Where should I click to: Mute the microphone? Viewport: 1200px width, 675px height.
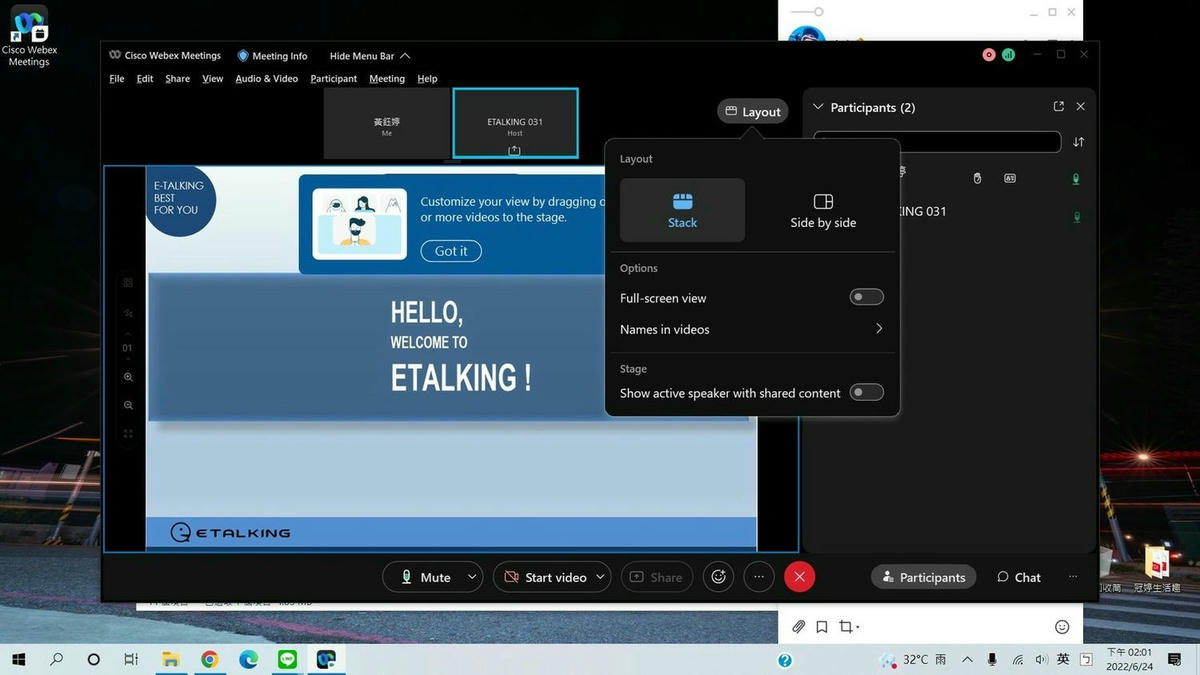click(425, 577)
